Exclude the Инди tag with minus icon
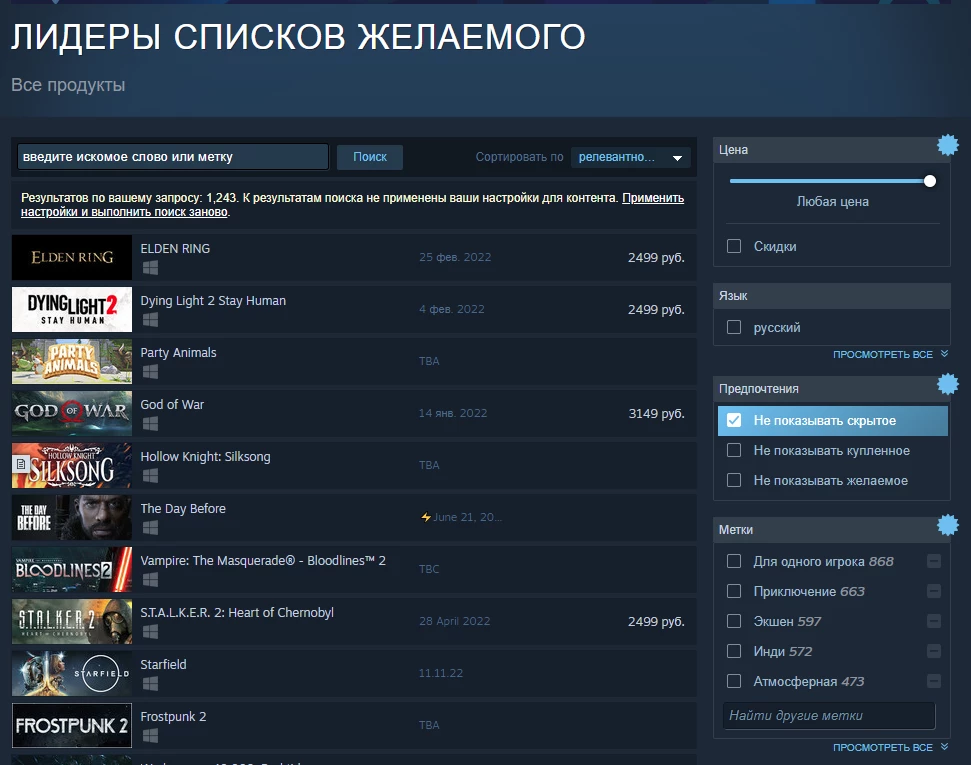971x765 pixels. click(x=934, y=651)
